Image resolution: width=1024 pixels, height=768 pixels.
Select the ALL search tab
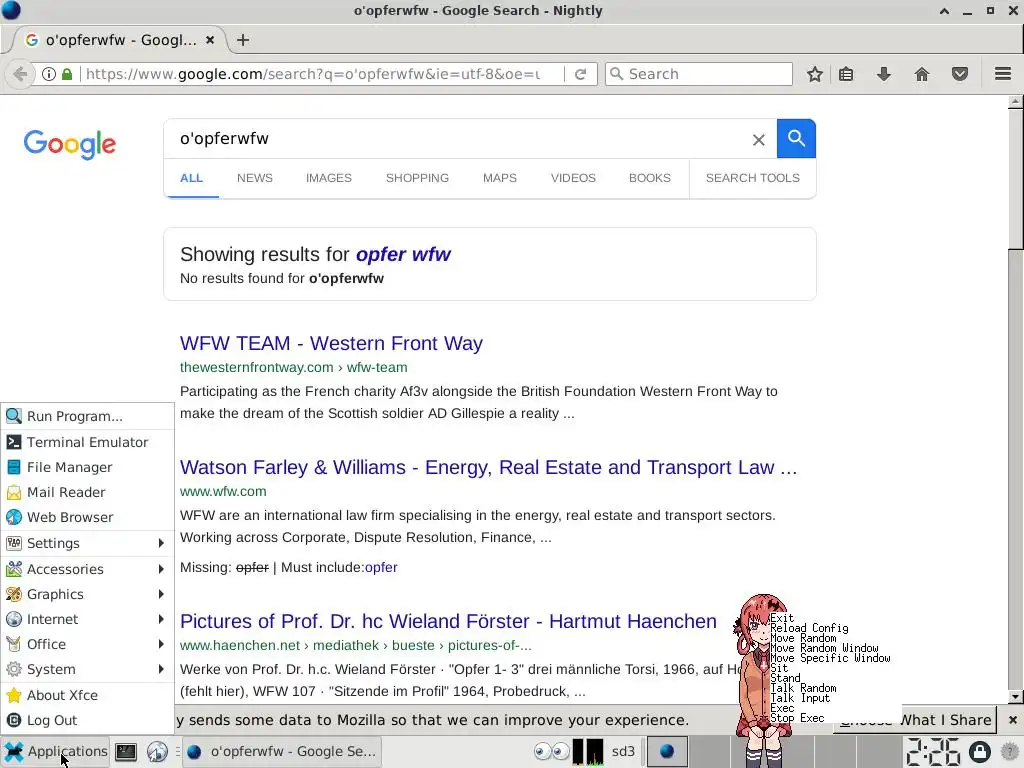(x=191, y=178)
